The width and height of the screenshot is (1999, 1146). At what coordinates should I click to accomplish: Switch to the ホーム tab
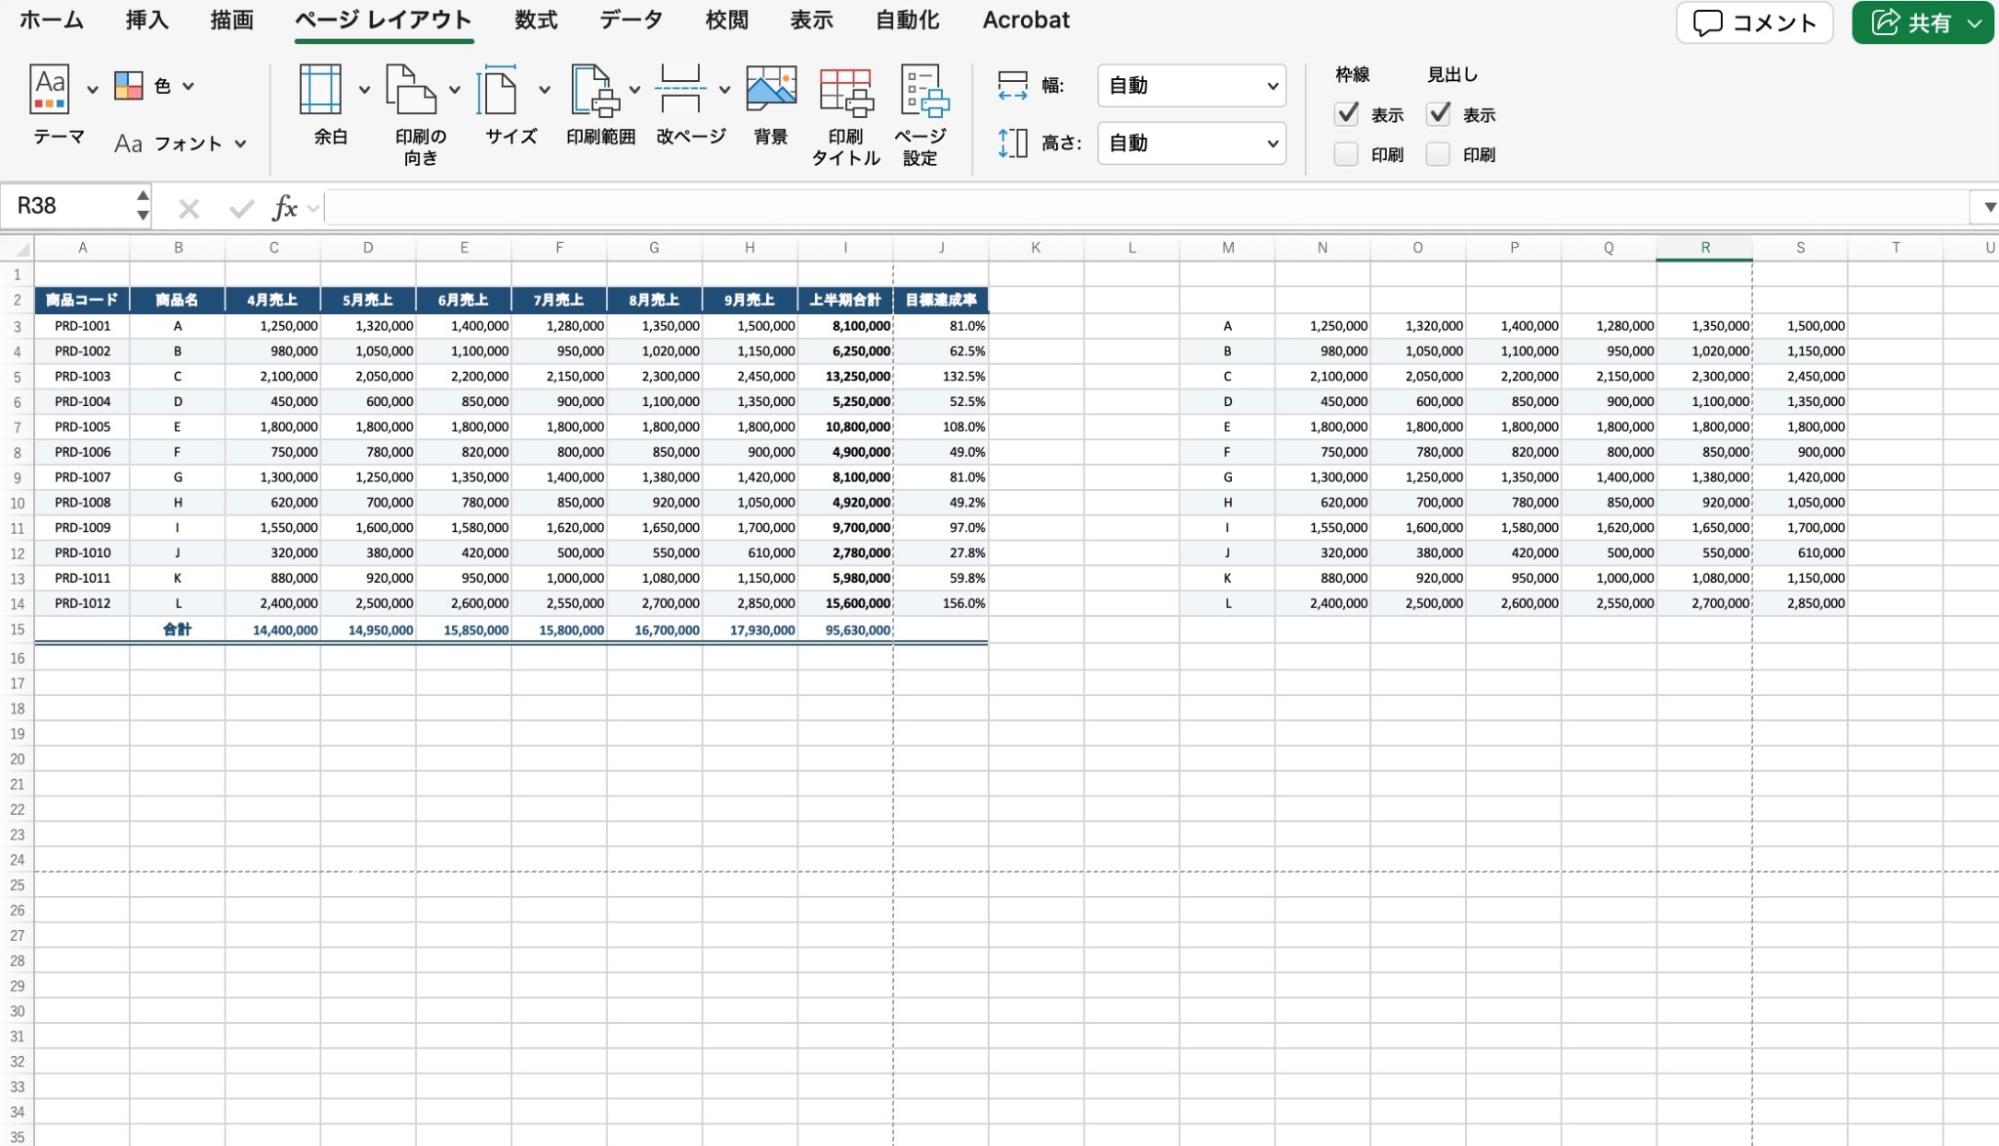pyautogui.click(x=52, y=20)
